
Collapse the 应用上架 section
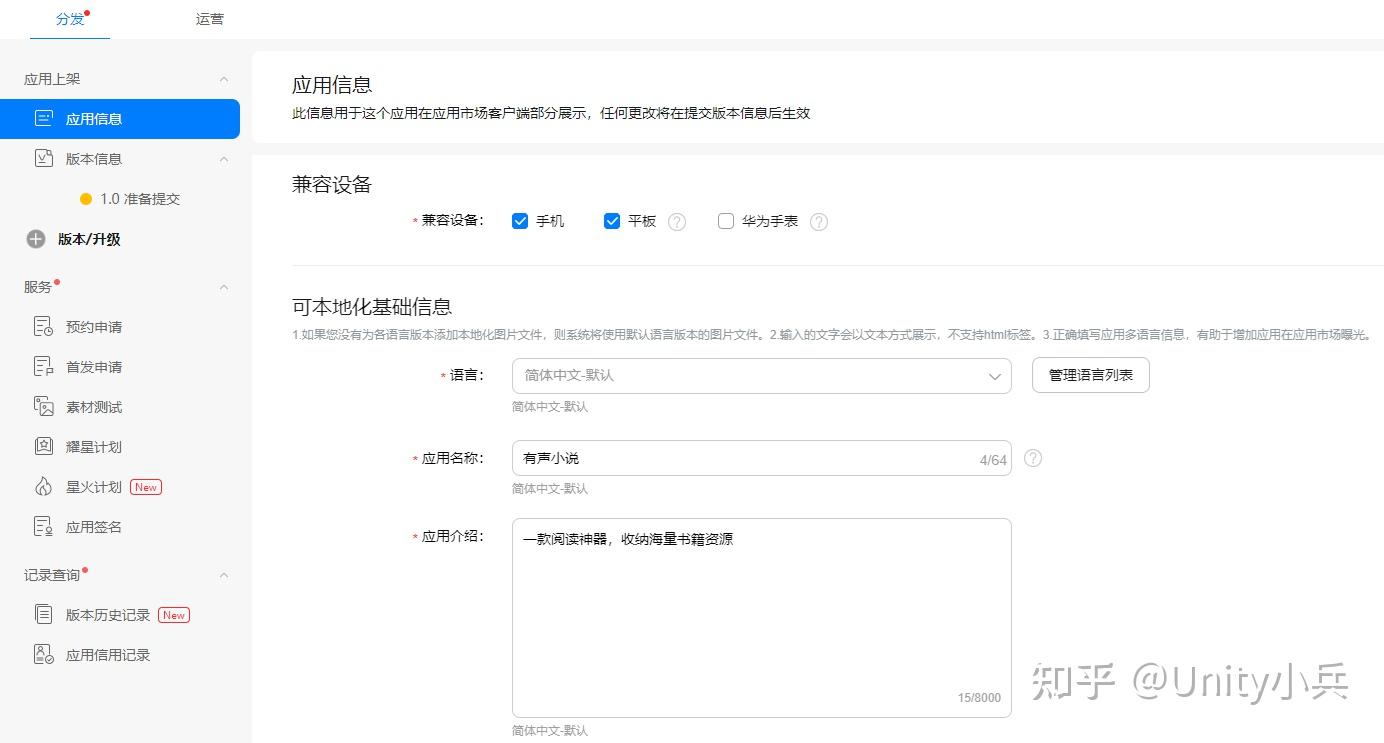tap(224, 79)
